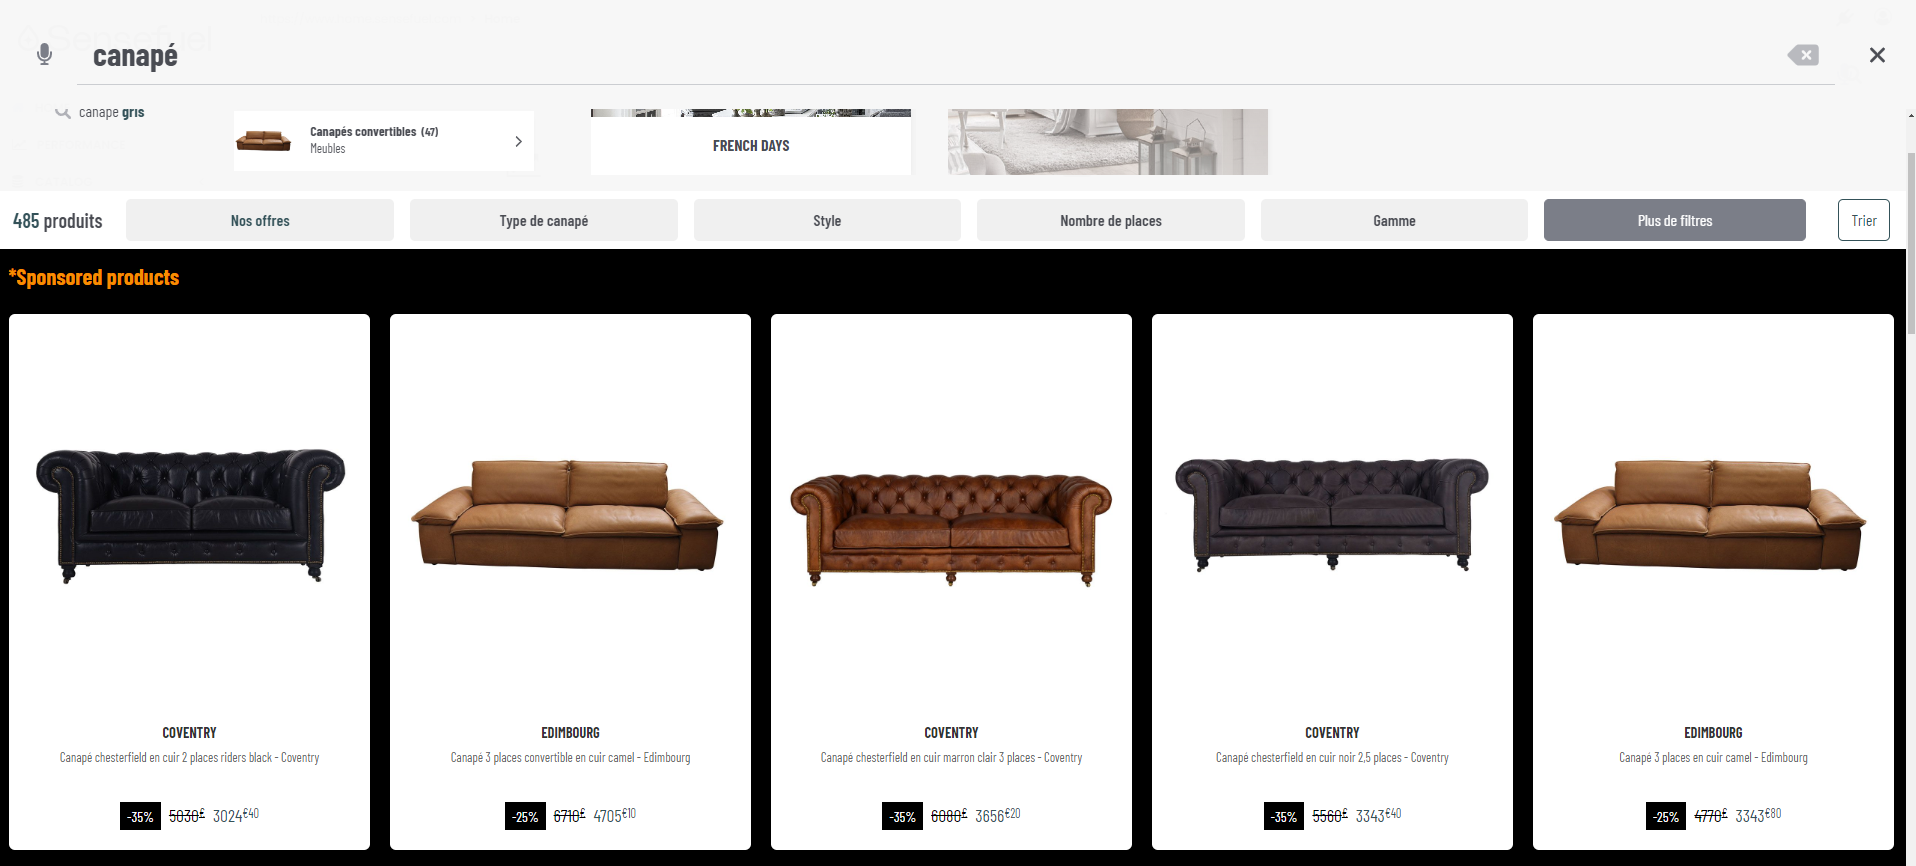Expand the Nos offres filter
The width and height of the screenshot is (1916, 866).
260,220
